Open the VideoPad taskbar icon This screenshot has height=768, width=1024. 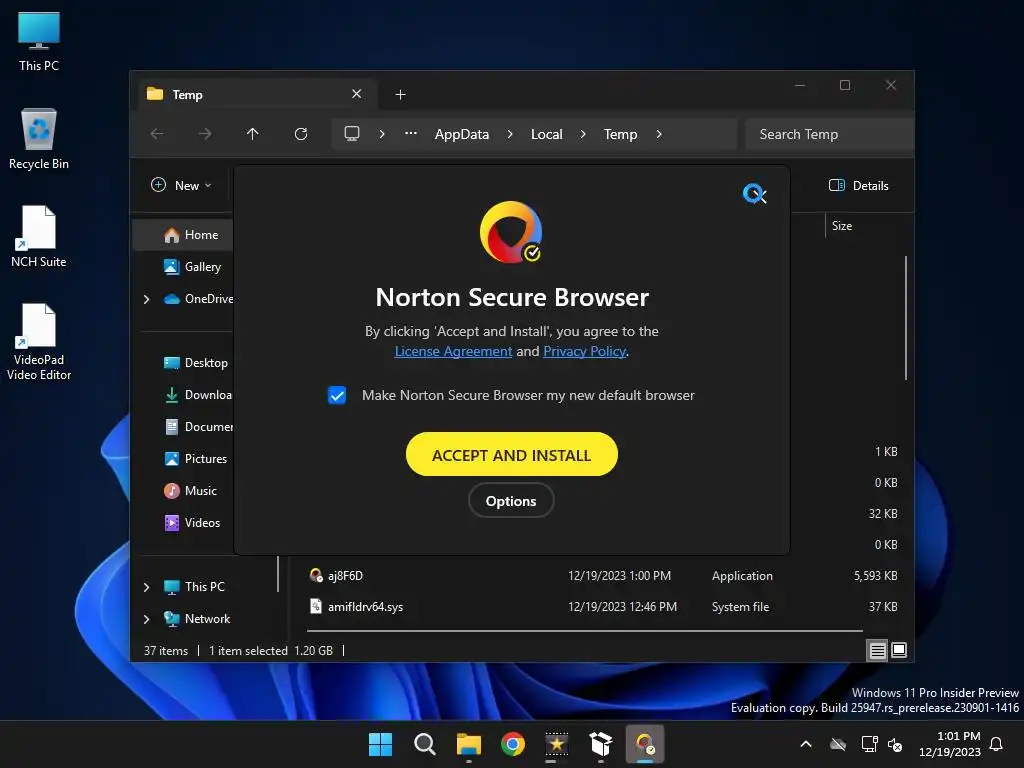557,744
